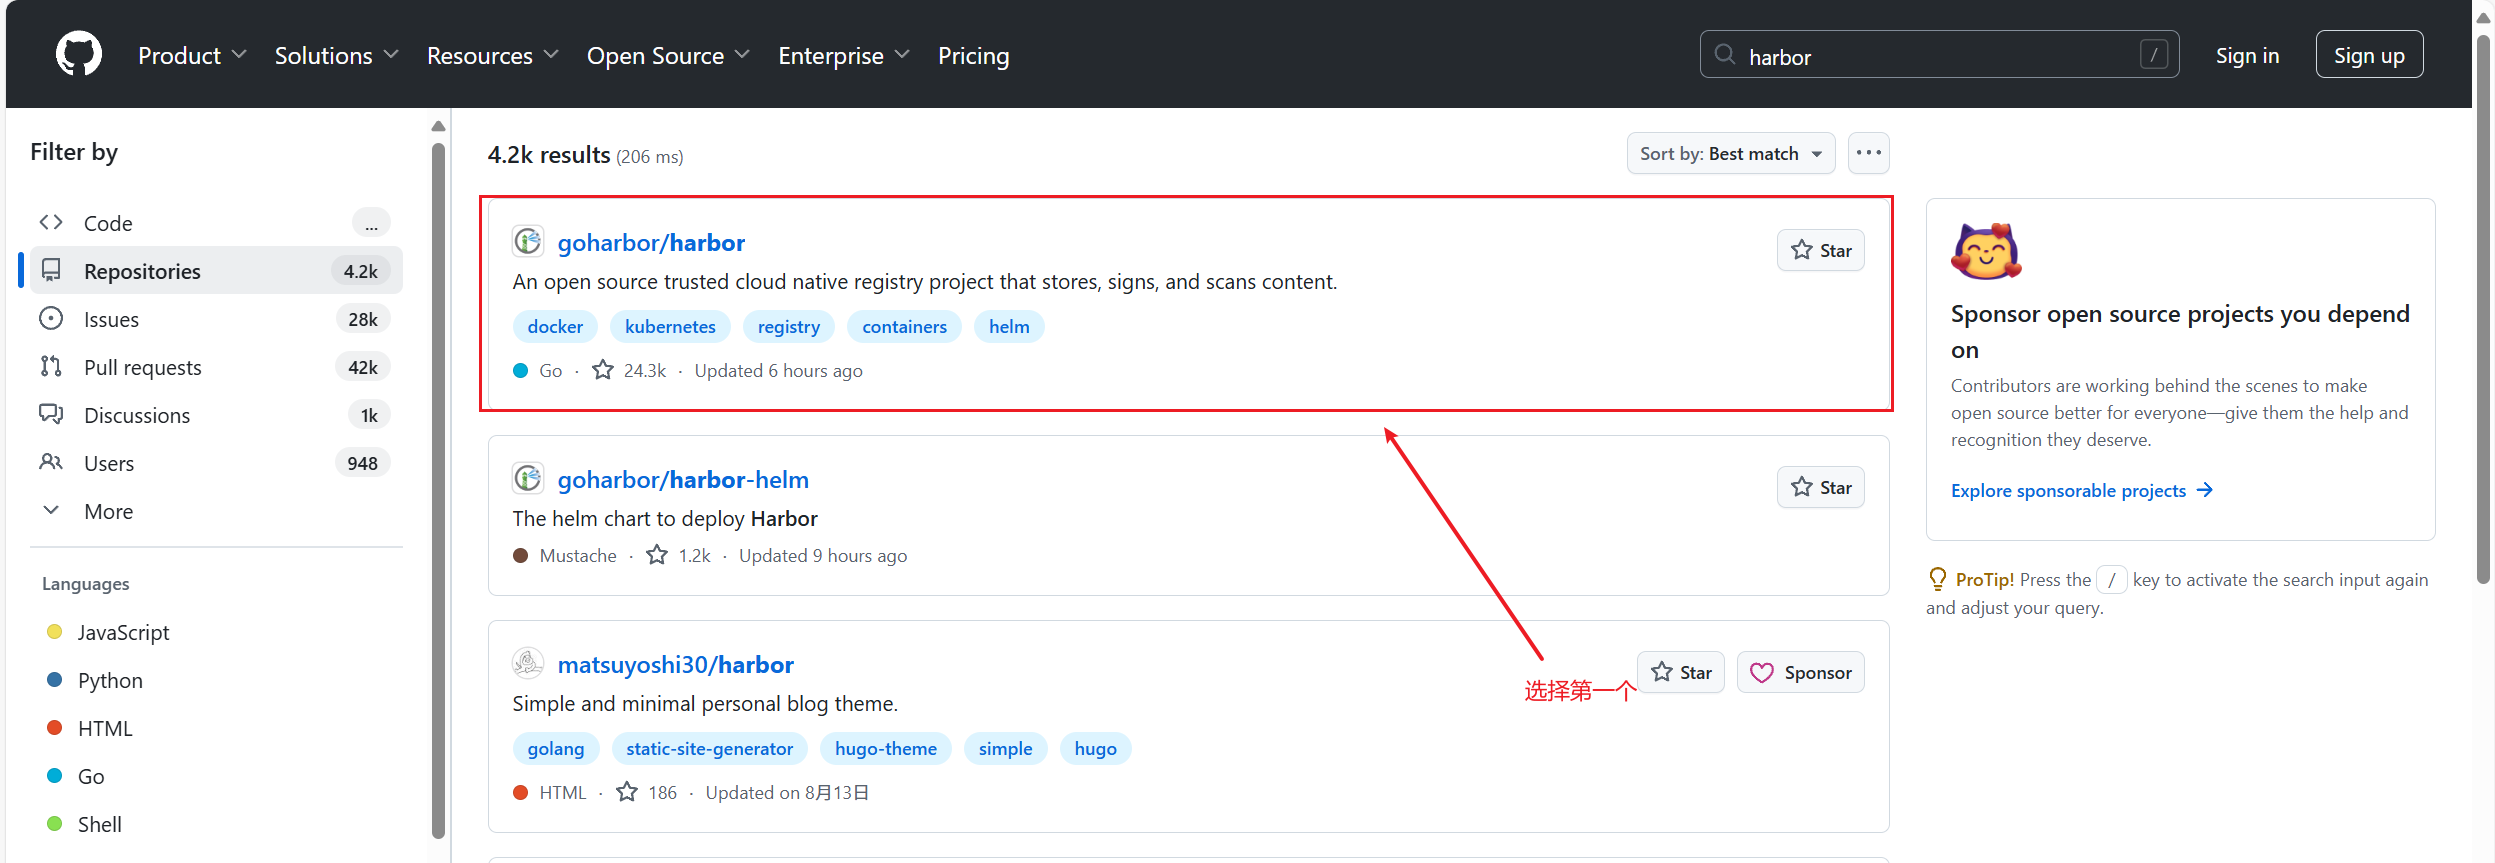
Task: Click the 186 star icon for matsuyoshi30/harbor
Action: [x=627, y=792]
